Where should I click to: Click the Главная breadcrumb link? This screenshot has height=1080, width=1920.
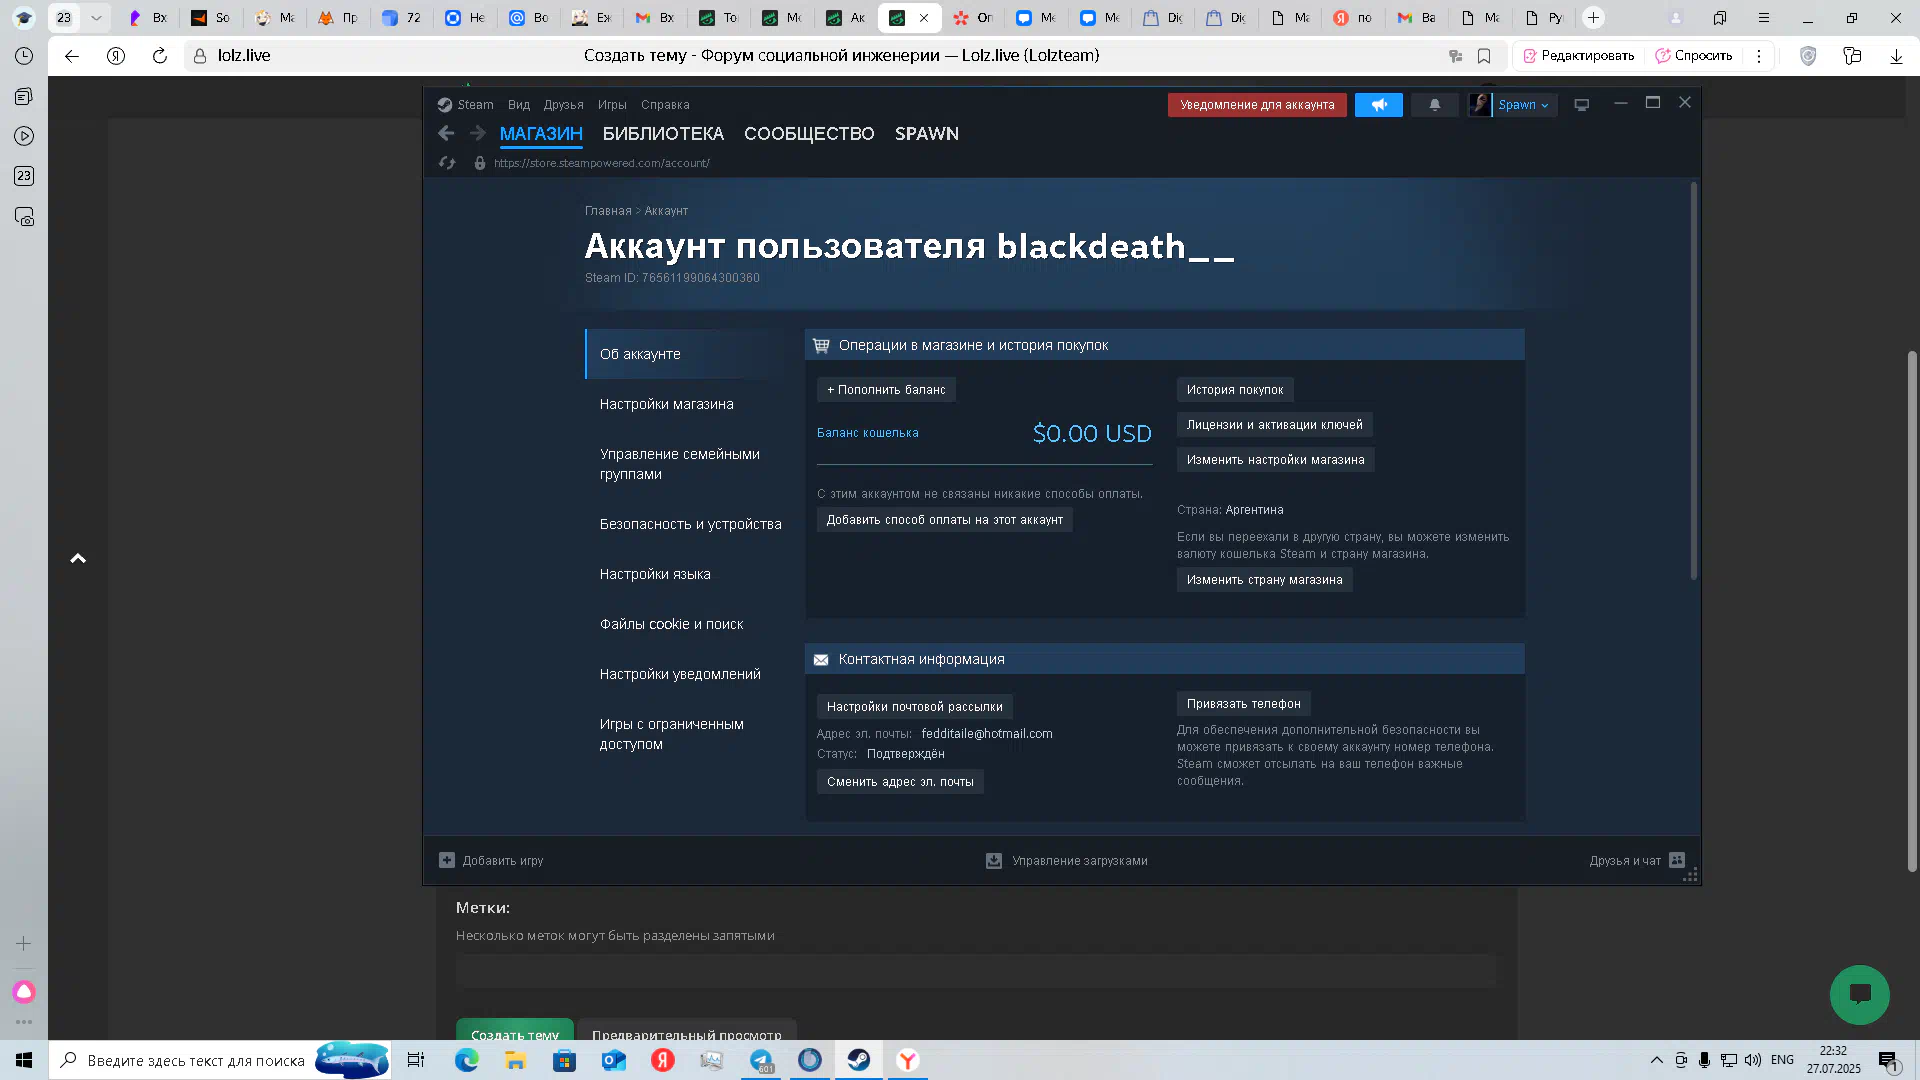tap(608, 211)
